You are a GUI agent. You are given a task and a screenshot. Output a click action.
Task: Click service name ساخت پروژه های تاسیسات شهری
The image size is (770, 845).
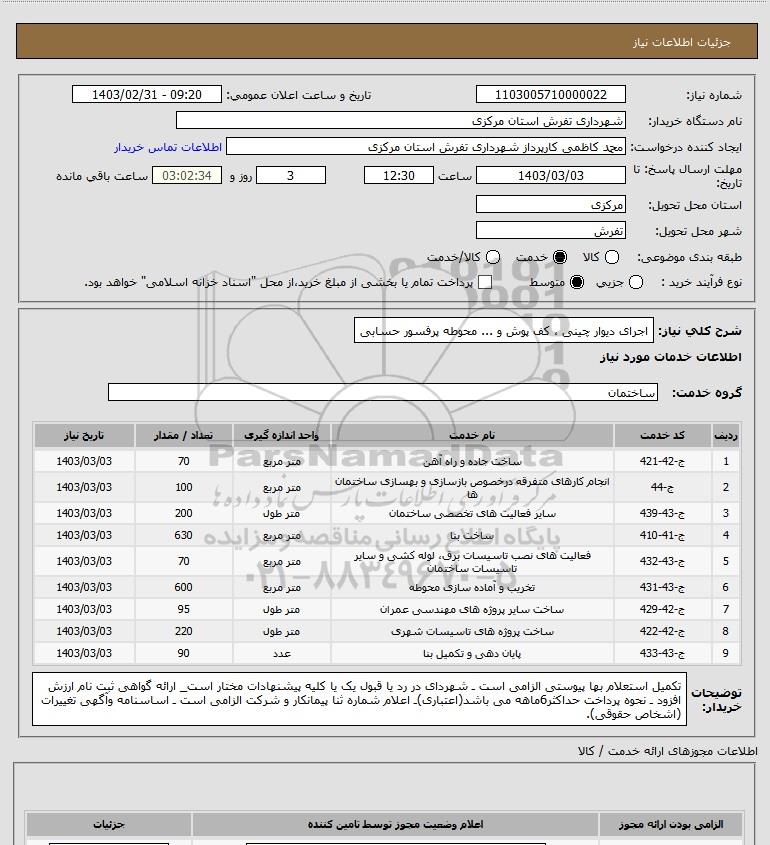coord(472,631)
